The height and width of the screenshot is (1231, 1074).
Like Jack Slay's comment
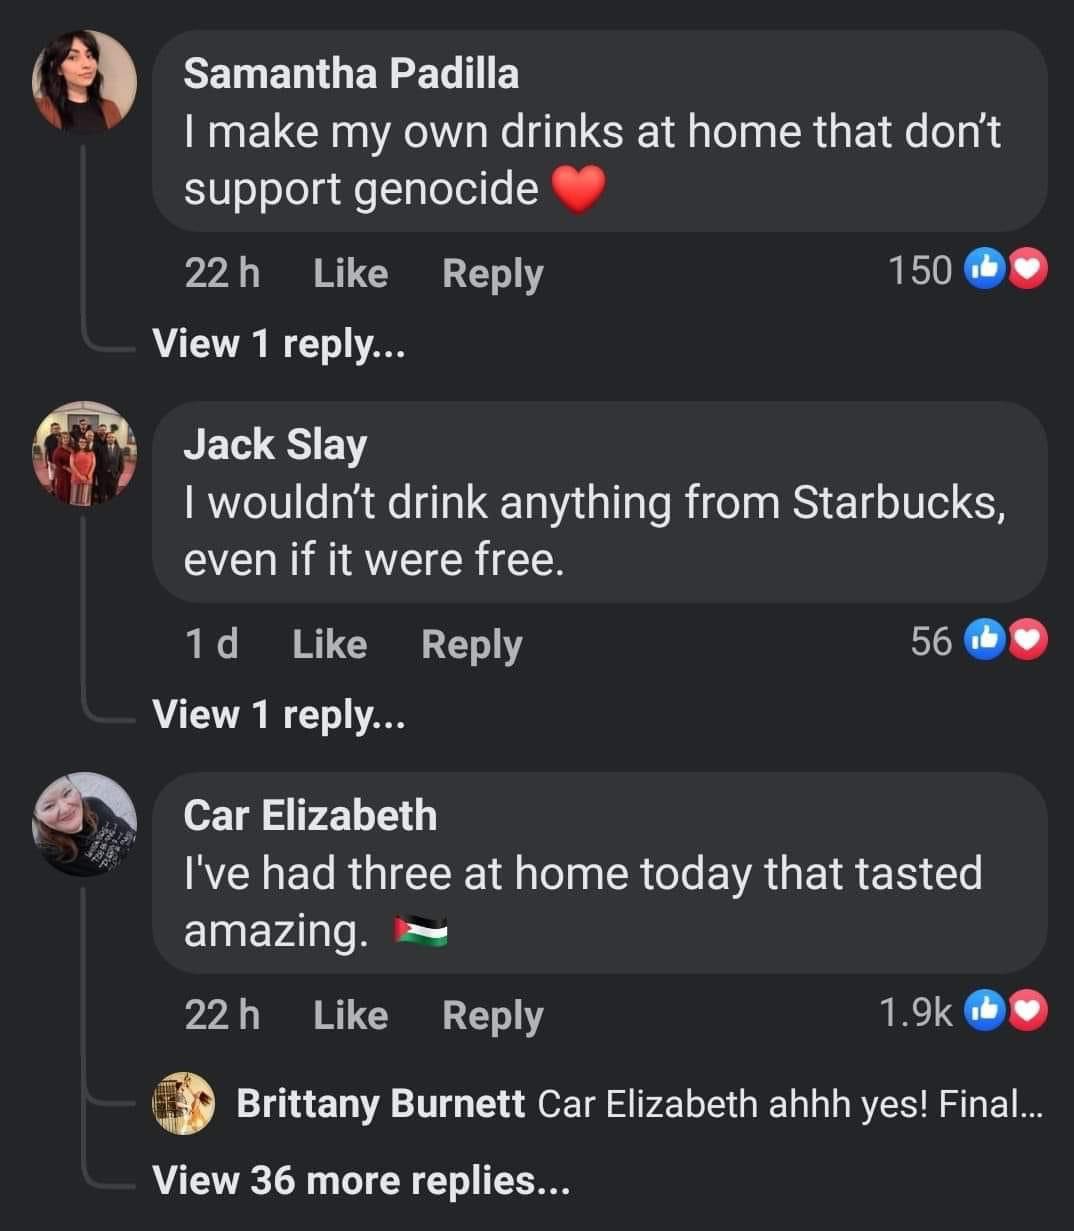pyautogui.click(x=329, y=644)
